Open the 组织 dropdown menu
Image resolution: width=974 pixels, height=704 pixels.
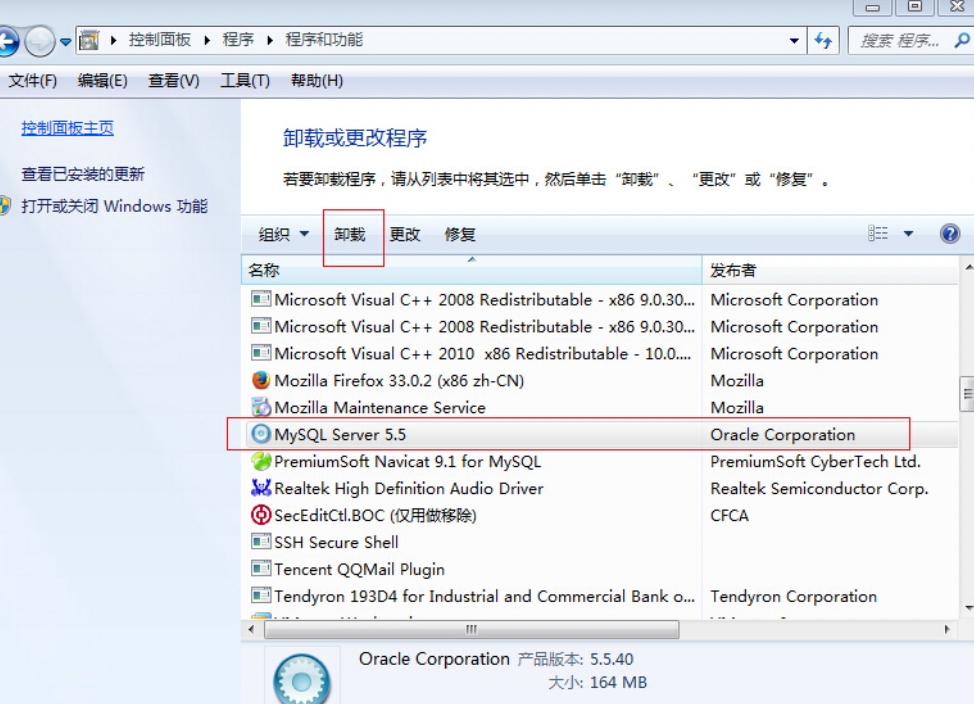pyautogui.click(x=283, y=234)
